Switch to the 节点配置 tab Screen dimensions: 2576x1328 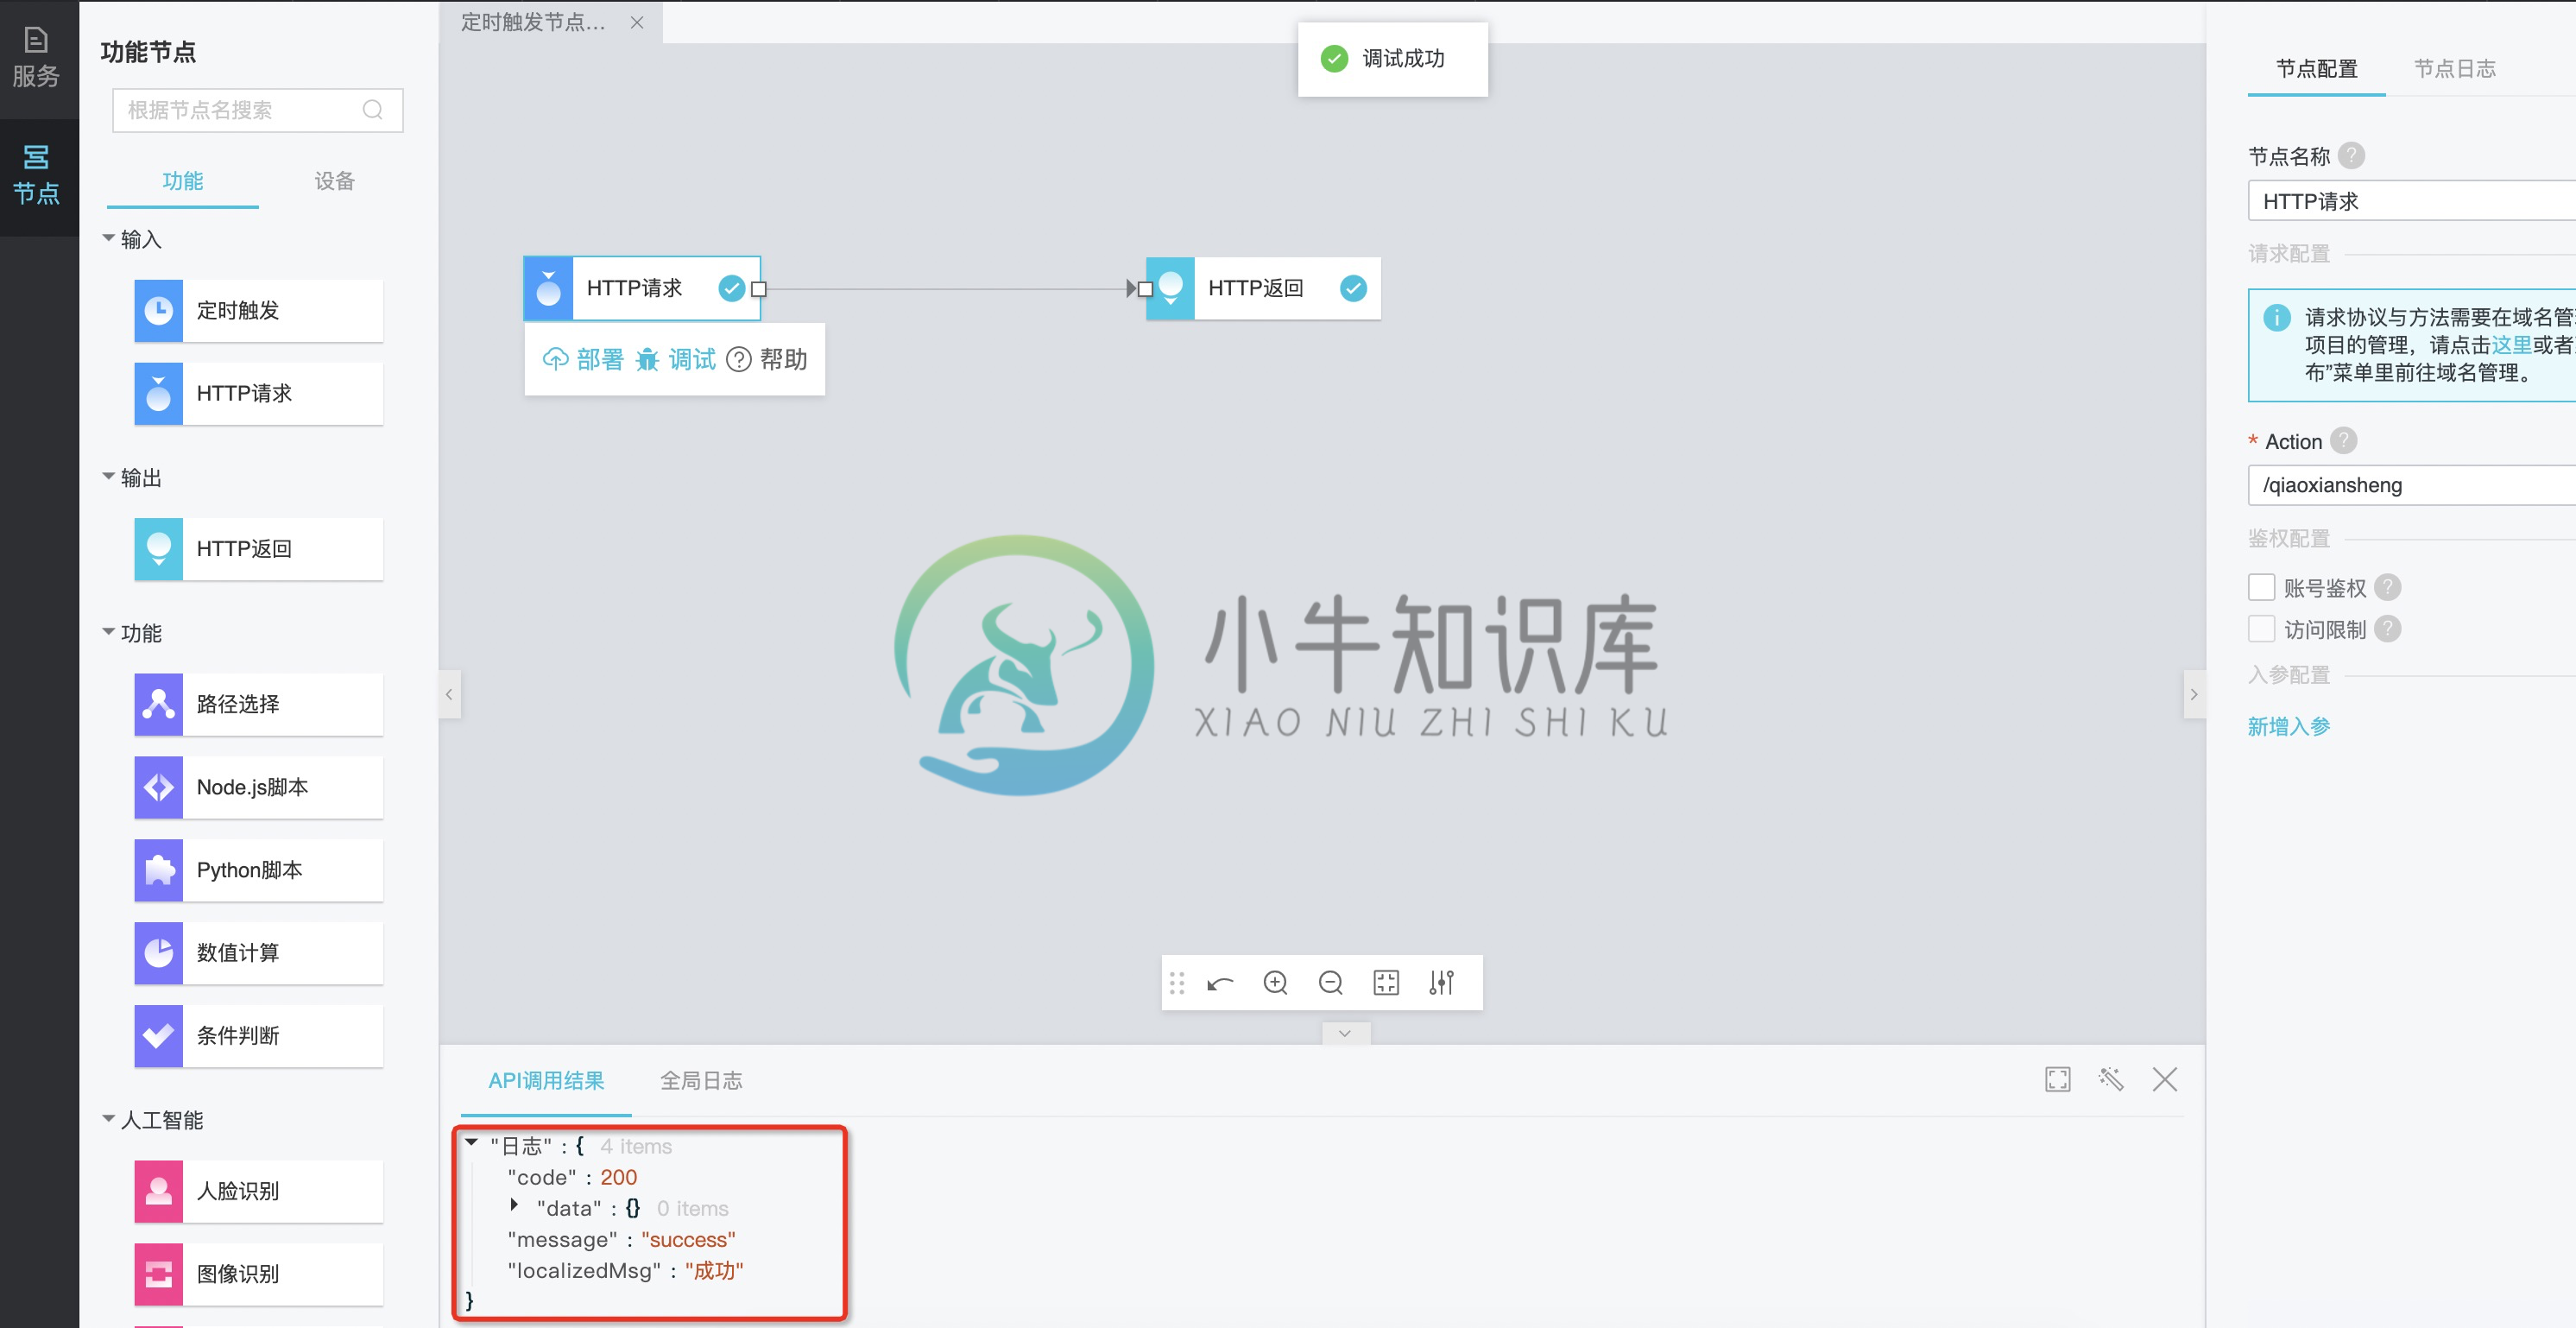(2316, 69)
